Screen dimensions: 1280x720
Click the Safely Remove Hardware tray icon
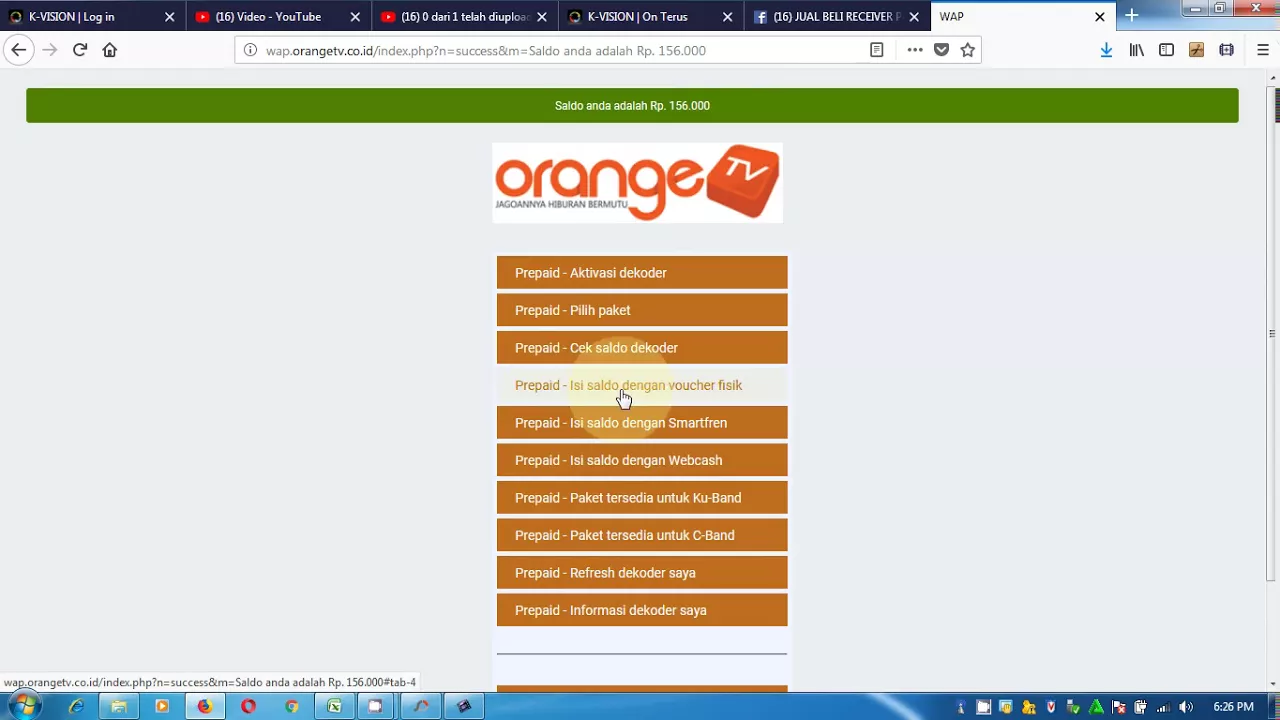1073,707
